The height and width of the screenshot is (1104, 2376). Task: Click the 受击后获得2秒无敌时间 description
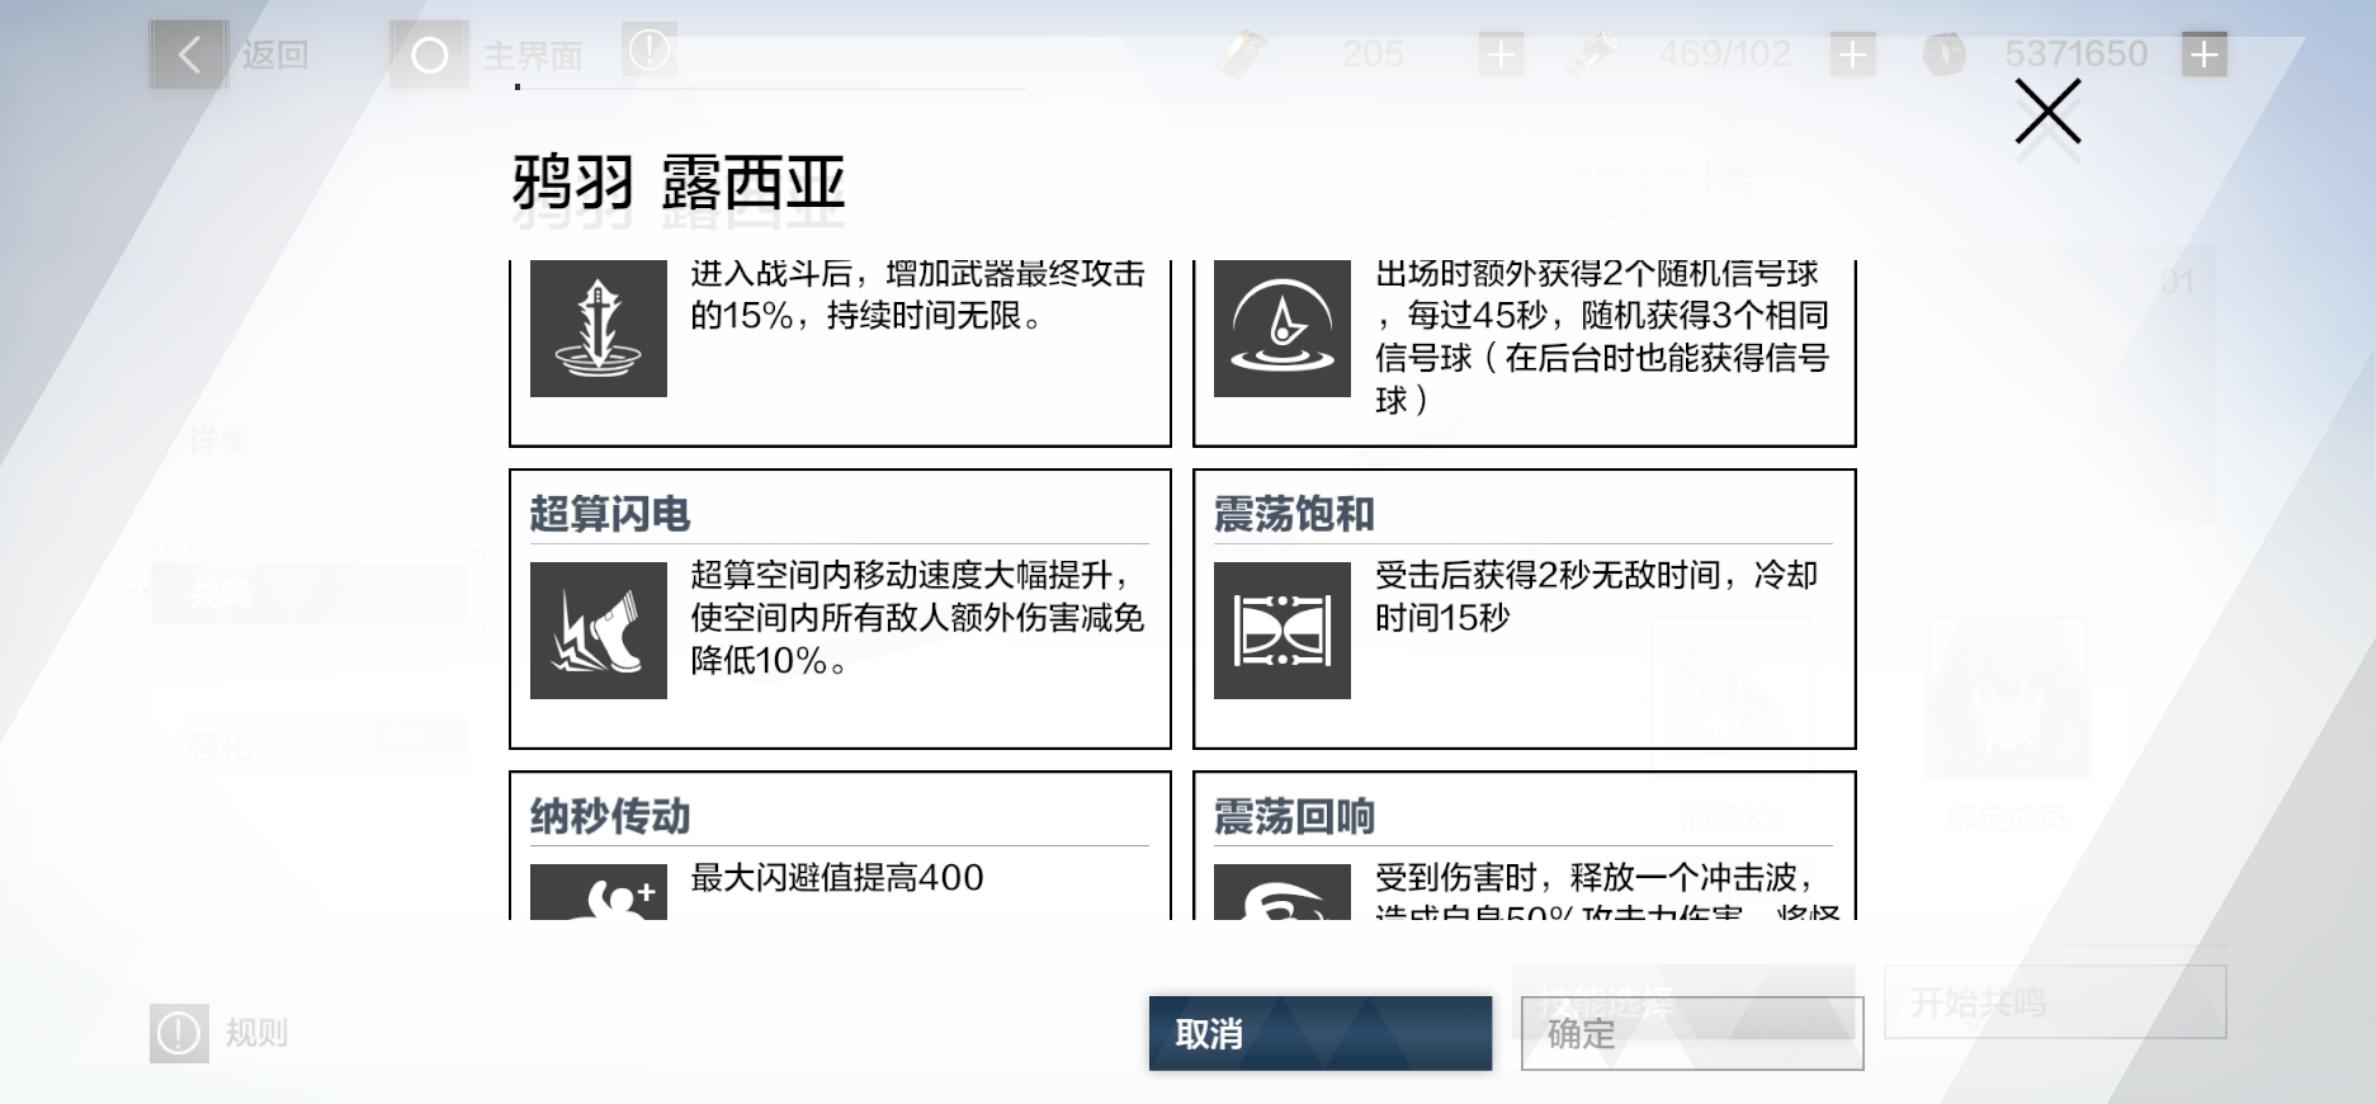pyautogui.click(x=1596, y=596)
